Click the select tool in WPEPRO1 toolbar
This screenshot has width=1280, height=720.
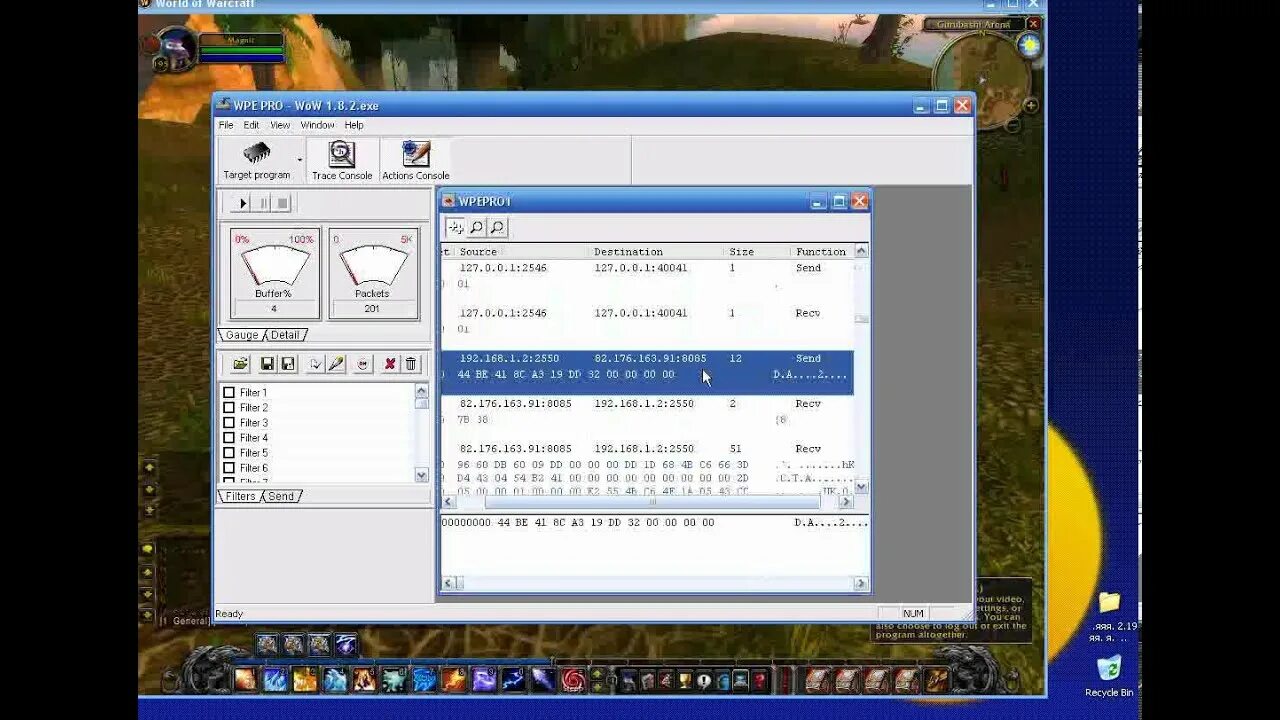click(455, 228)
